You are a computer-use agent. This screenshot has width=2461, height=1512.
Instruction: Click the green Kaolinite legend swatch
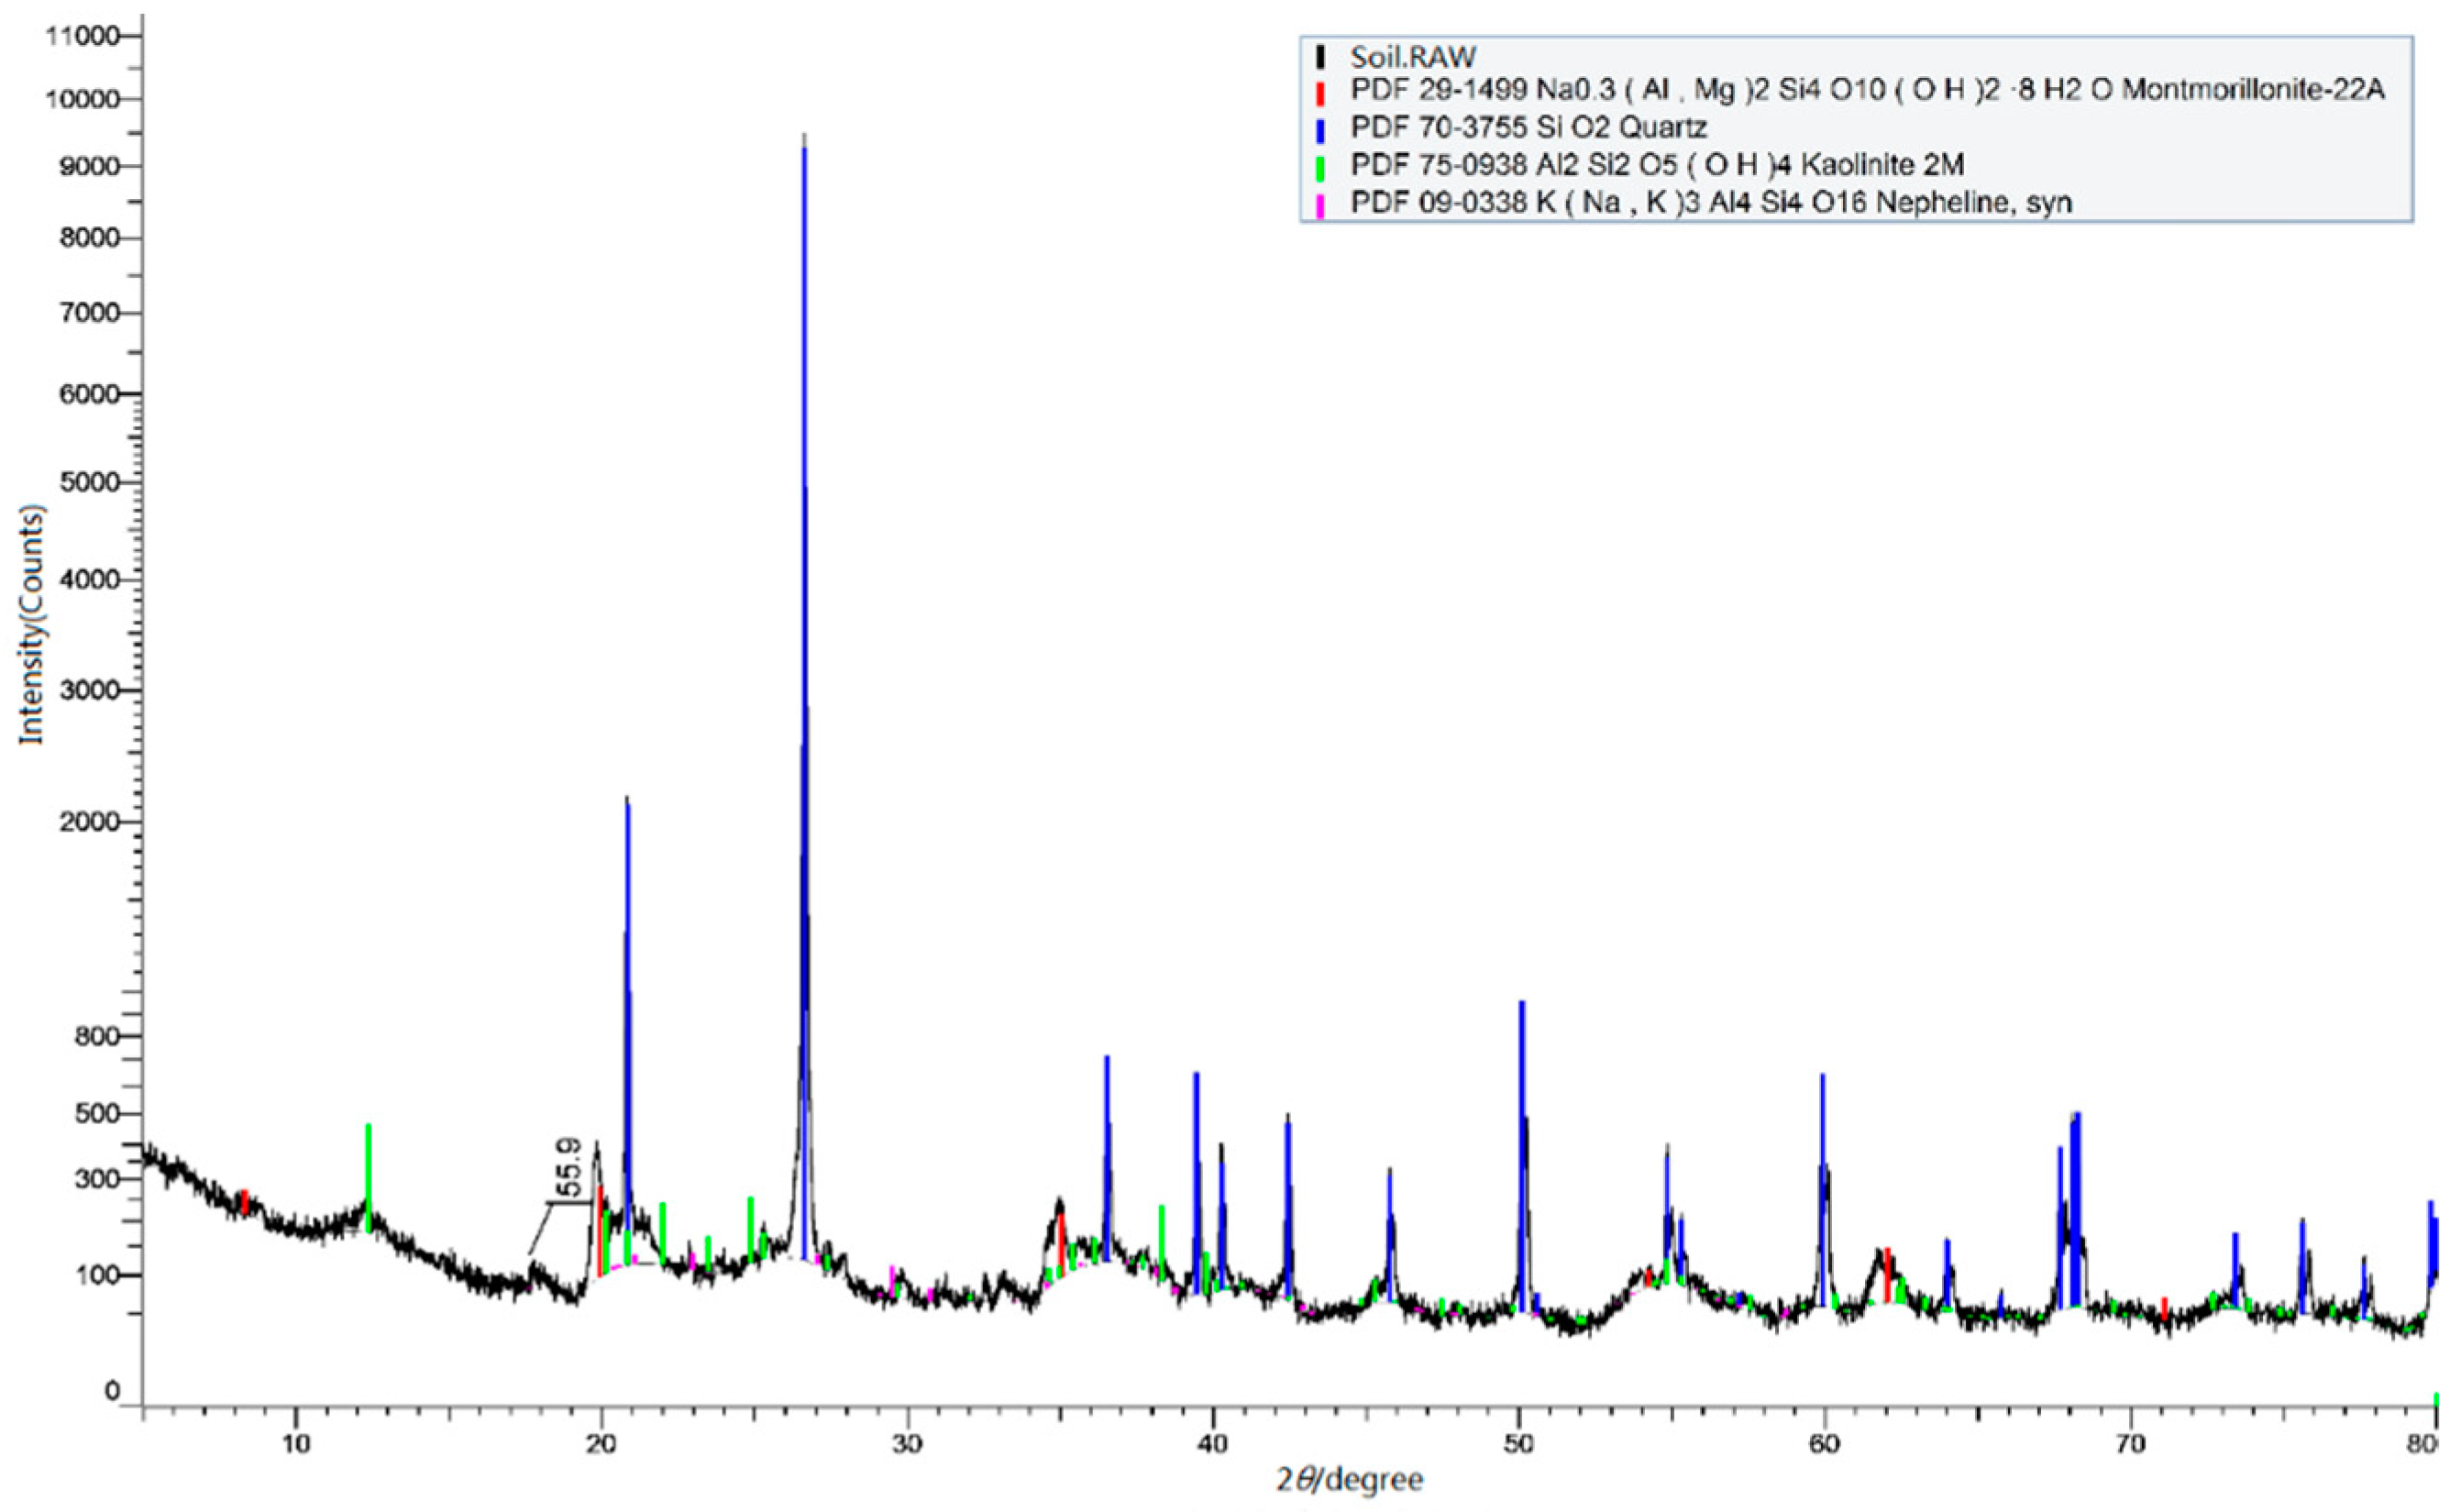coord(1321,167)
